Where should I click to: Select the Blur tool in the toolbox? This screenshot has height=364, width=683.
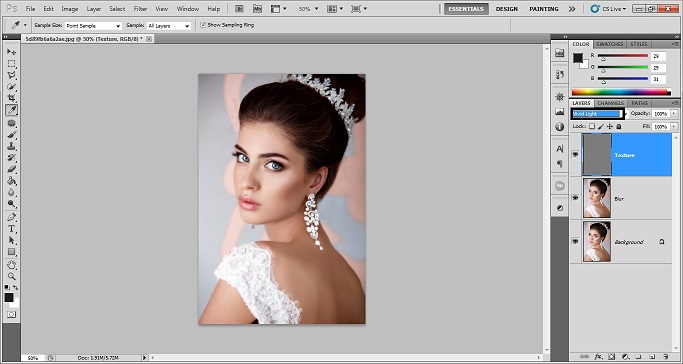11,192
